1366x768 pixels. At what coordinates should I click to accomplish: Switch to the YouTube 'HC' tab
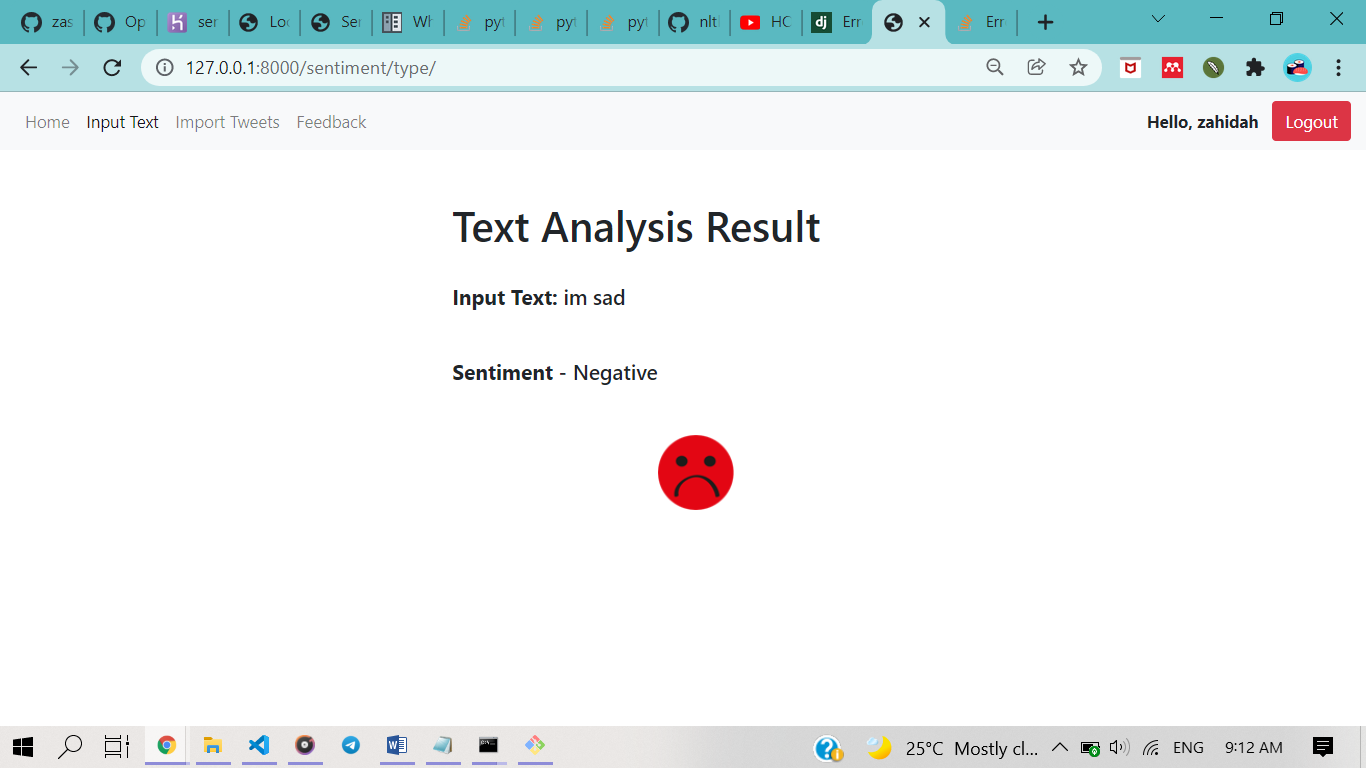tap(766, 22)
